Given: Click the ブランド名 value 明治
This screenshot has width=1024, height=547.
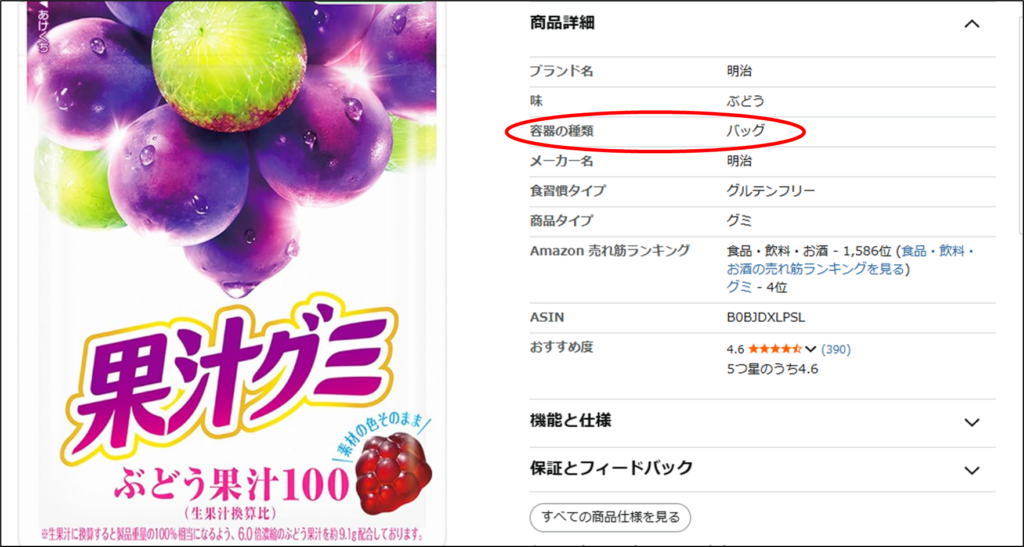Looking at the screenshot, I should (739, 71).
